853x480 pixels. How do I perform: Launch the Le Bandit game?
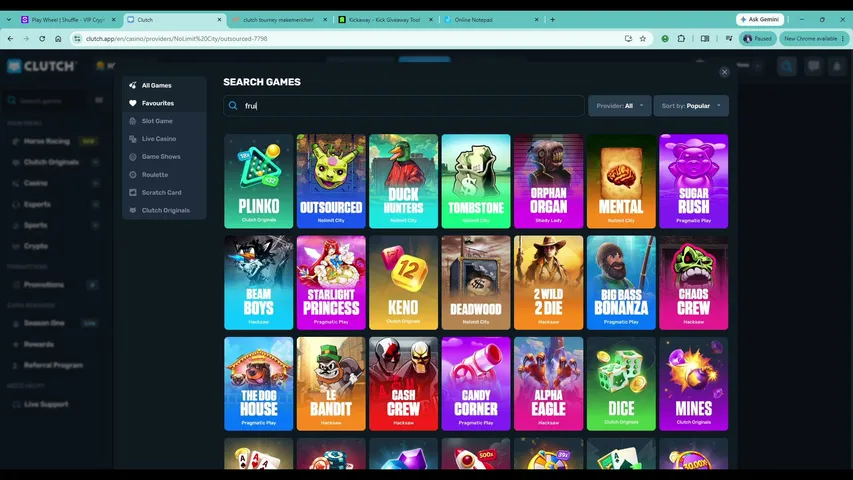pos(331,384)
